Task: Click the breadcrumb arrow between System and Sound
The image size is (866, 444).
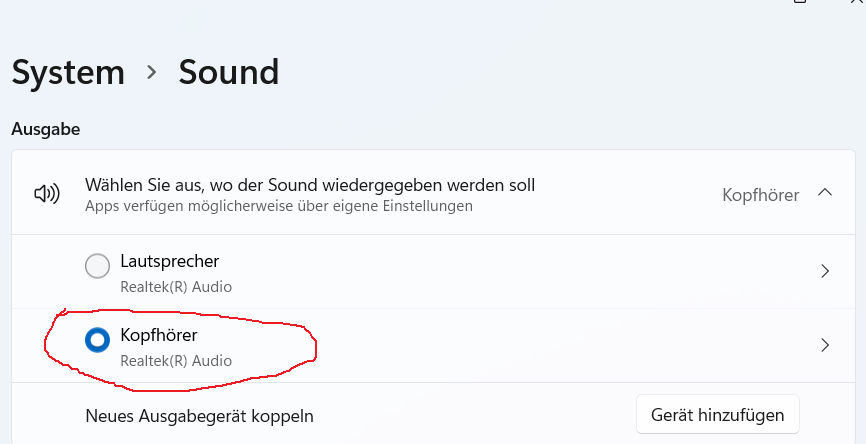Action: coord(152,73)
